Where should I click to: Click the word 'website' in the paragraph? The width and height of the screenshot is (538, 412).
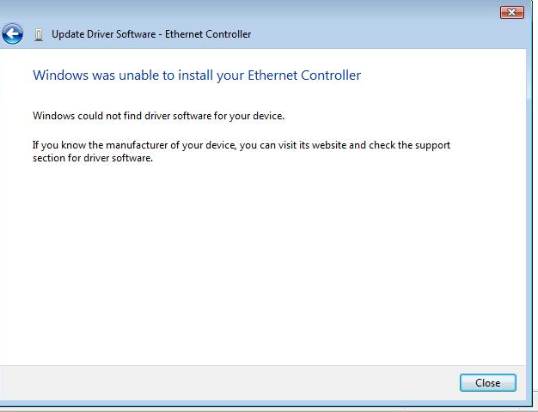pyautogui.click(x=329, y=145)
